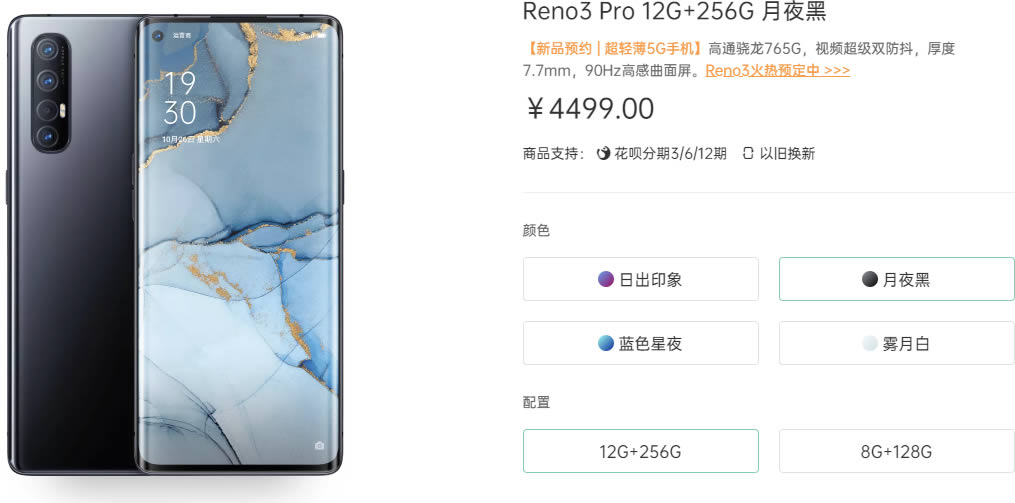Screen dimensions: 1015x503
Task: Select the 8G+128G configuration
Action: click(x=897, y=451)
